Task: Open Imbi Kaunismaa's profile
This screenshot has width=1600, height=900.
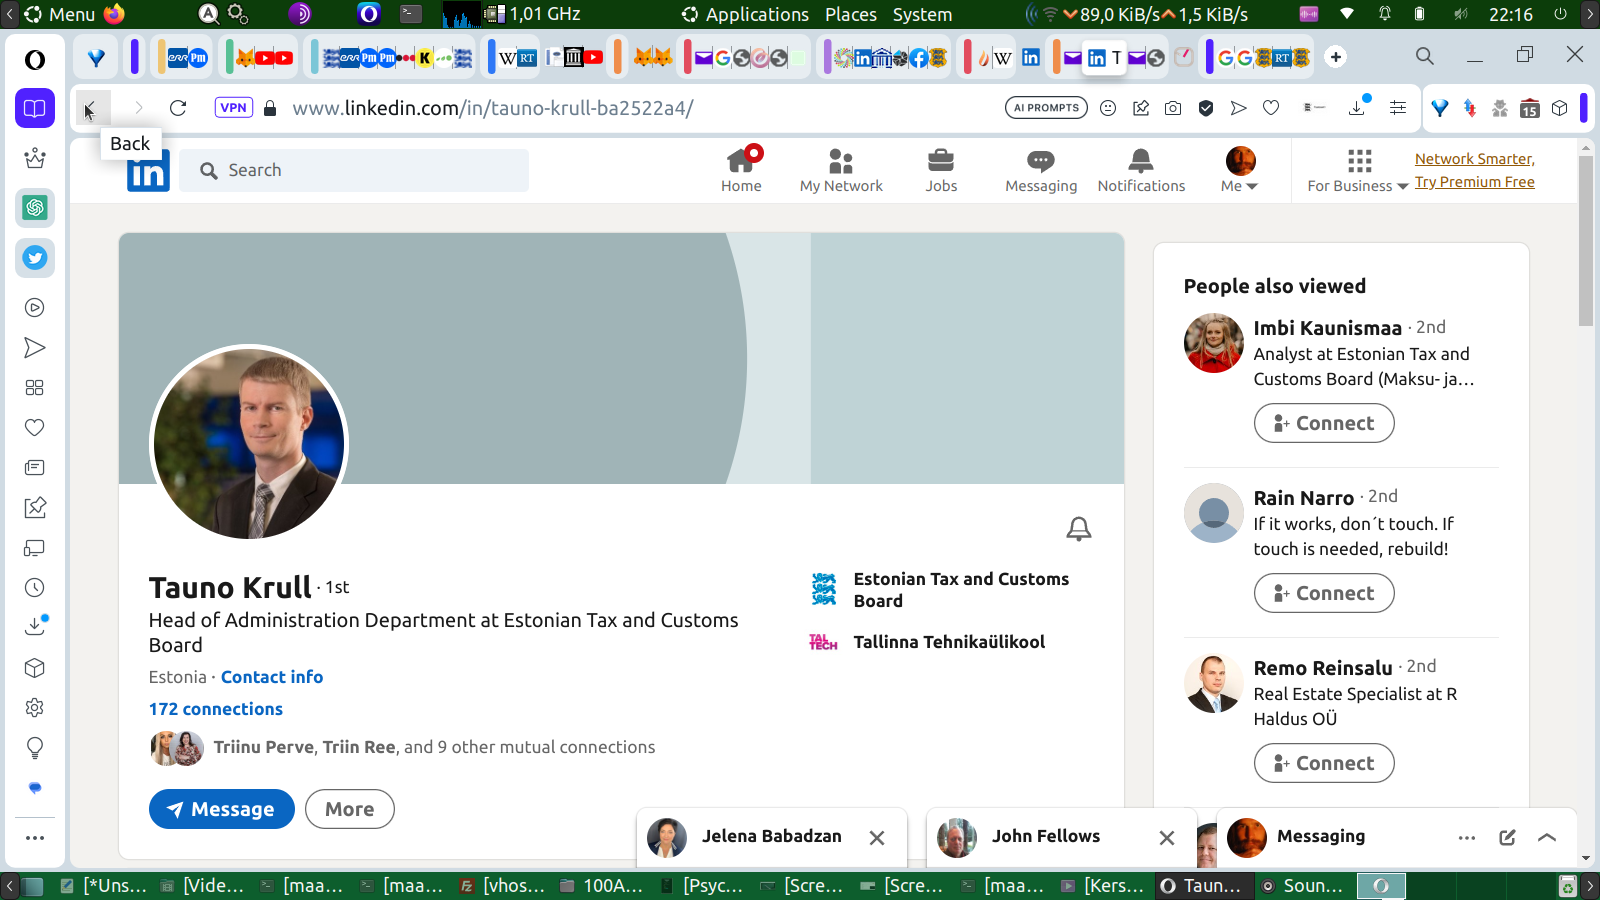Action: pyautogui.click(x=1328, y=328)
